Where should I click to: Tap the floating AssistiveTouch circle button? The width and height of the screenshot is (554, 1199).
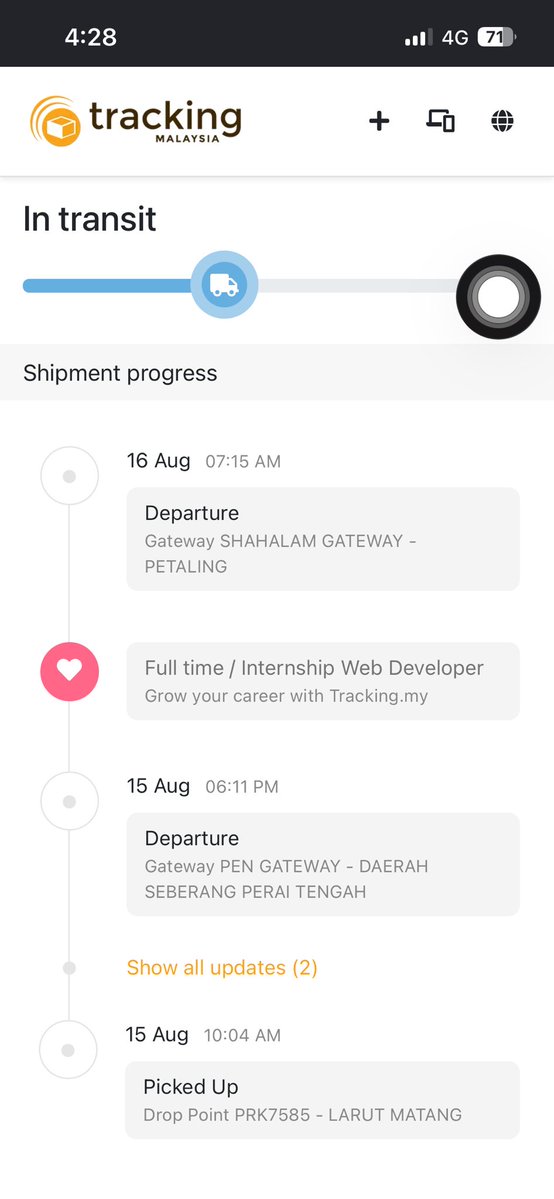coord(498,297)
